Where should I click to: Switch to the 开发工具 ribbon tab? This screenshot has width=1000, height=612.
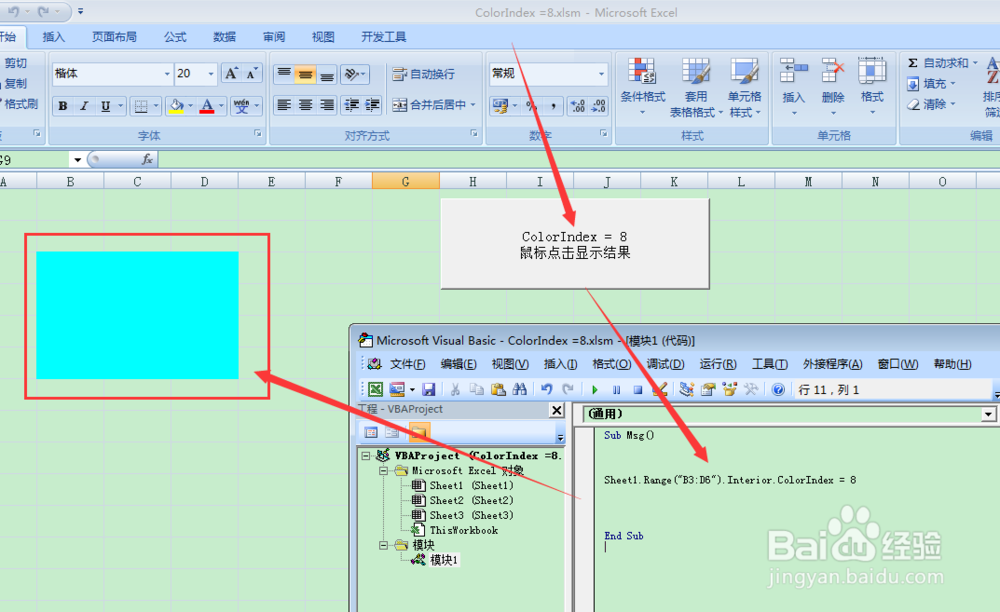tap(383, 37)
